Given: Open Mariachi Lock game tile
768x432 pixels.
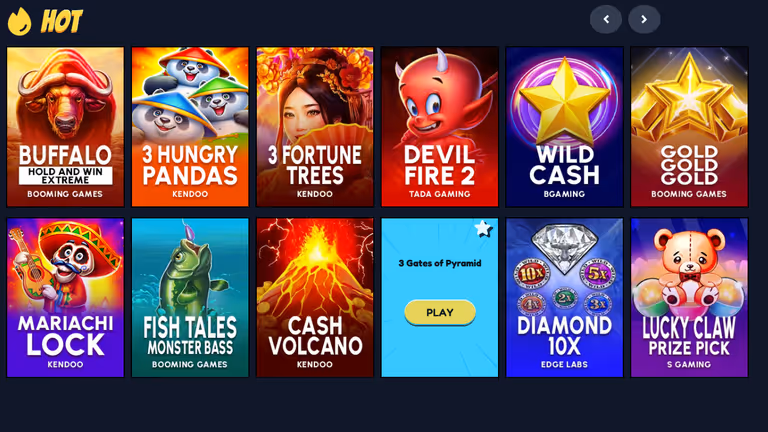Looking at the screenshot, I should point(65,298).
